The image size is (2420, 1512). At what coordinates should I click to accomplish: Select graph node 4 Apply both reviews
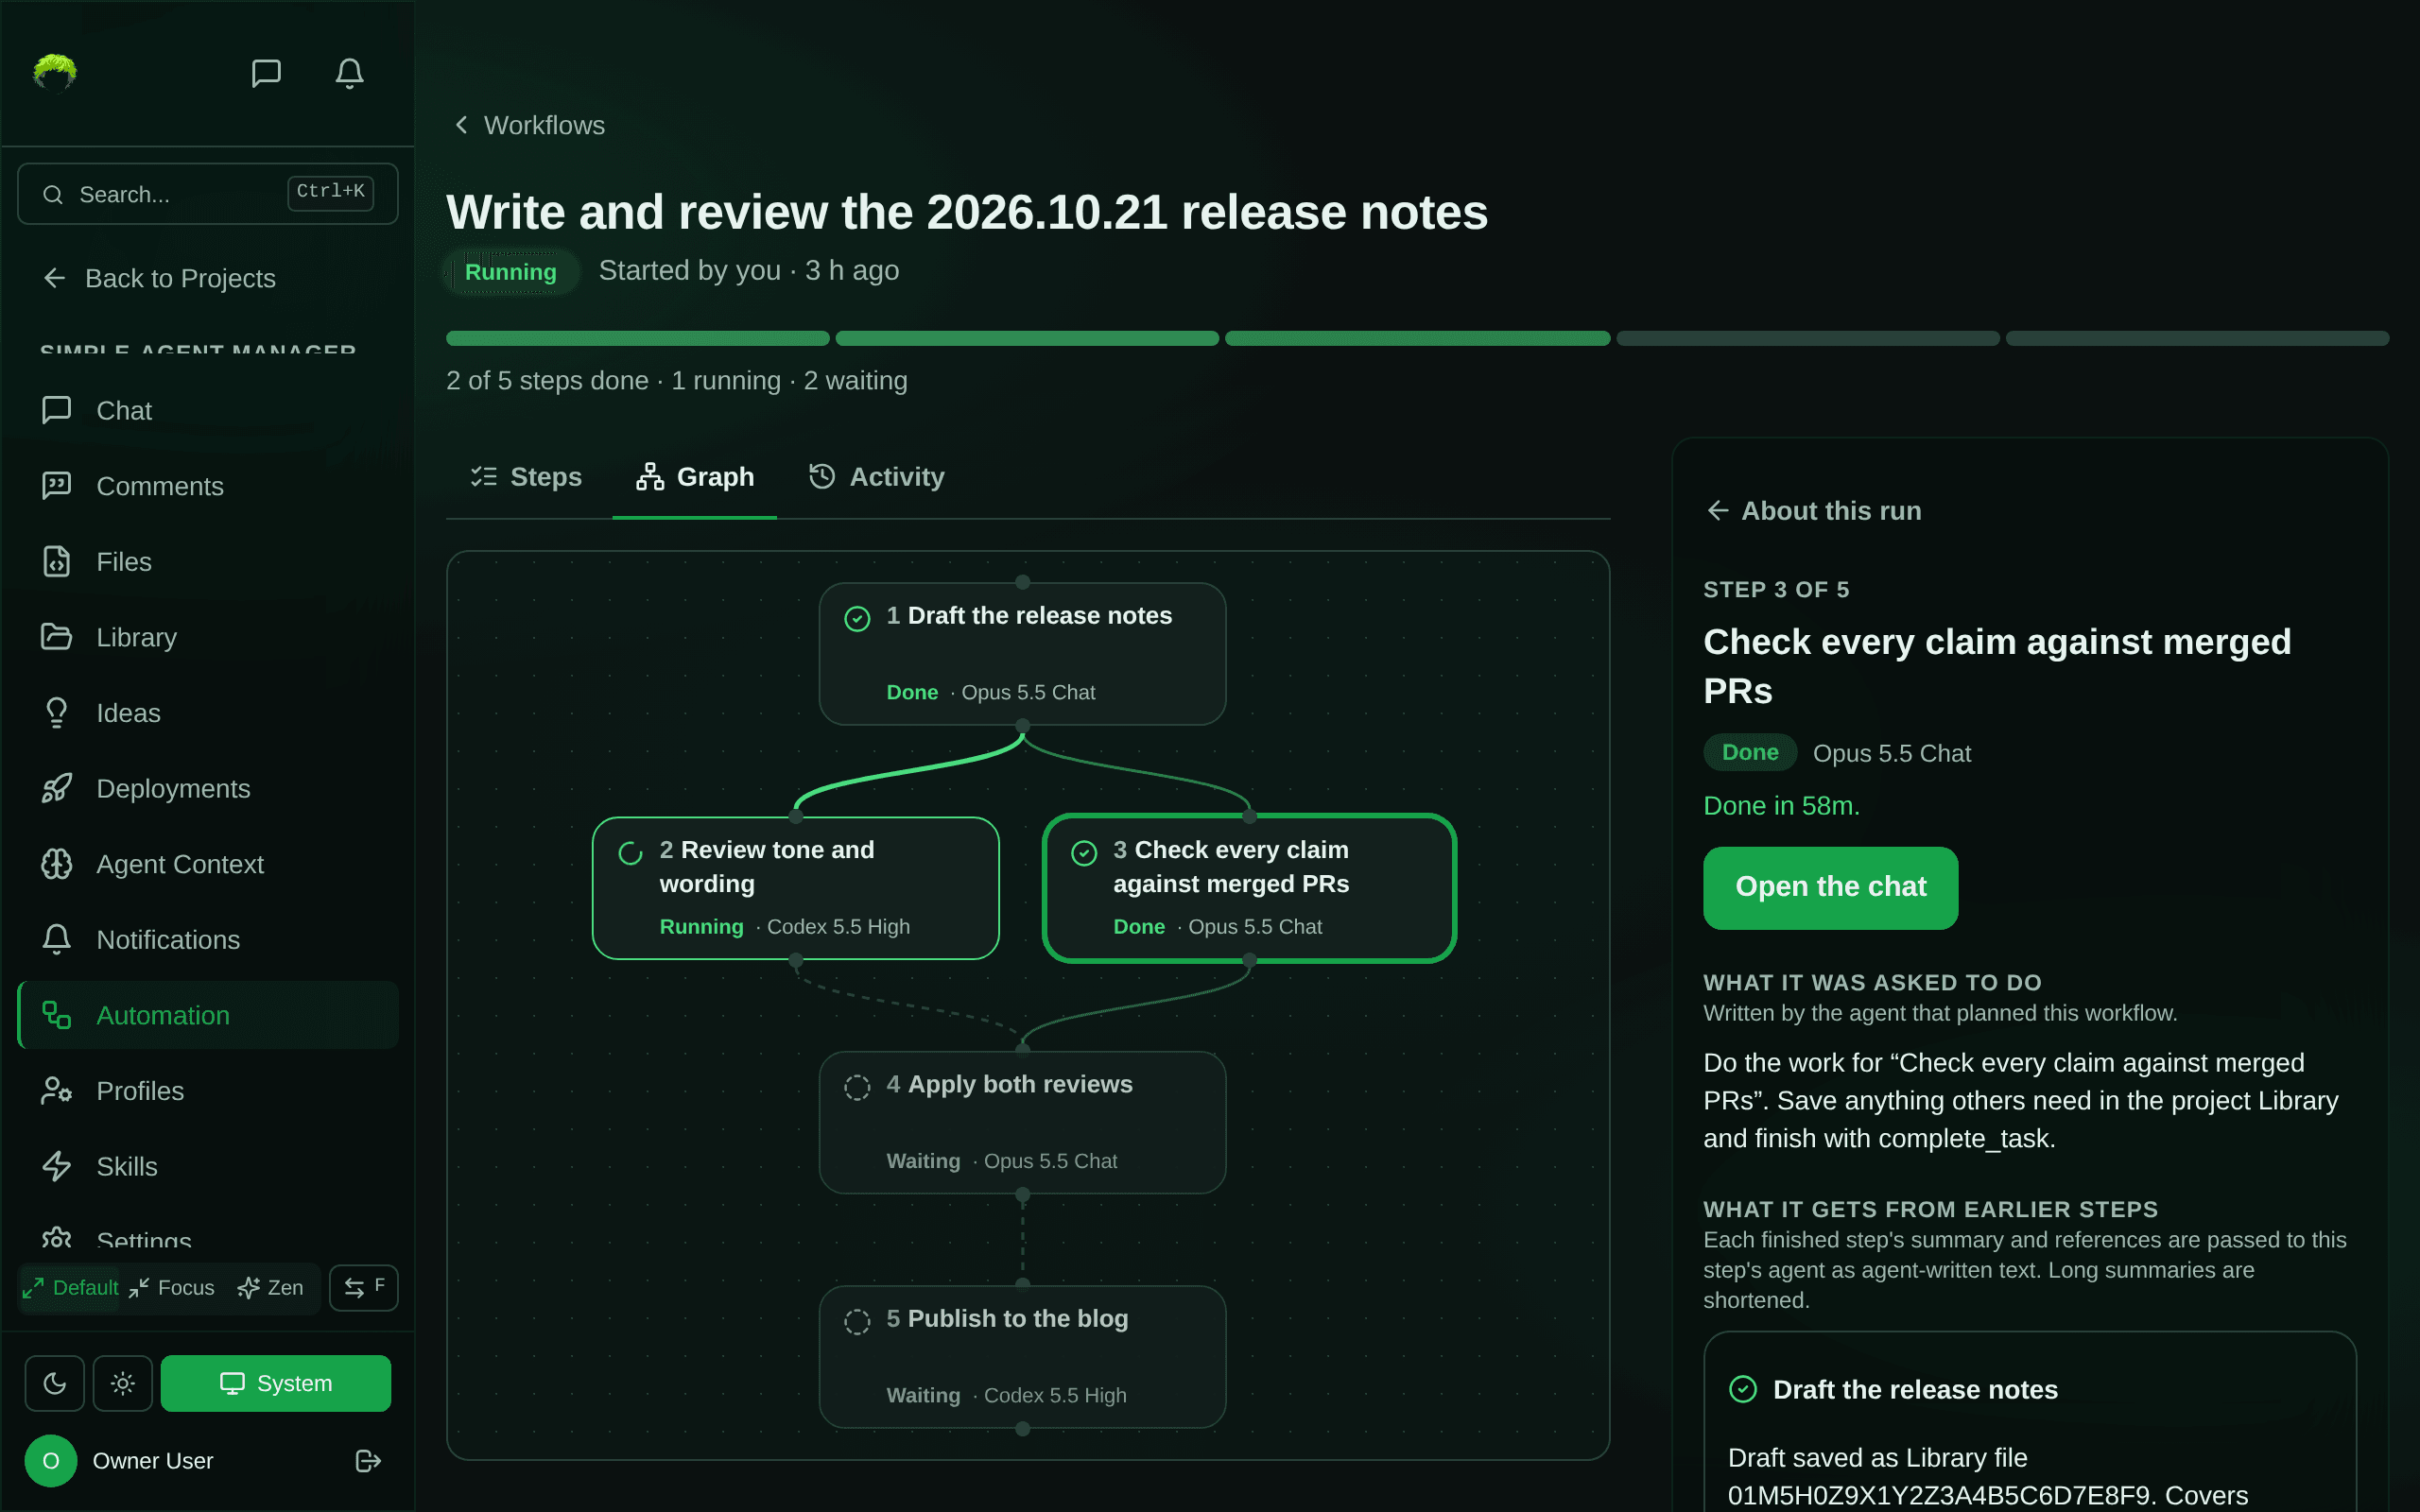(1022, 1122)
